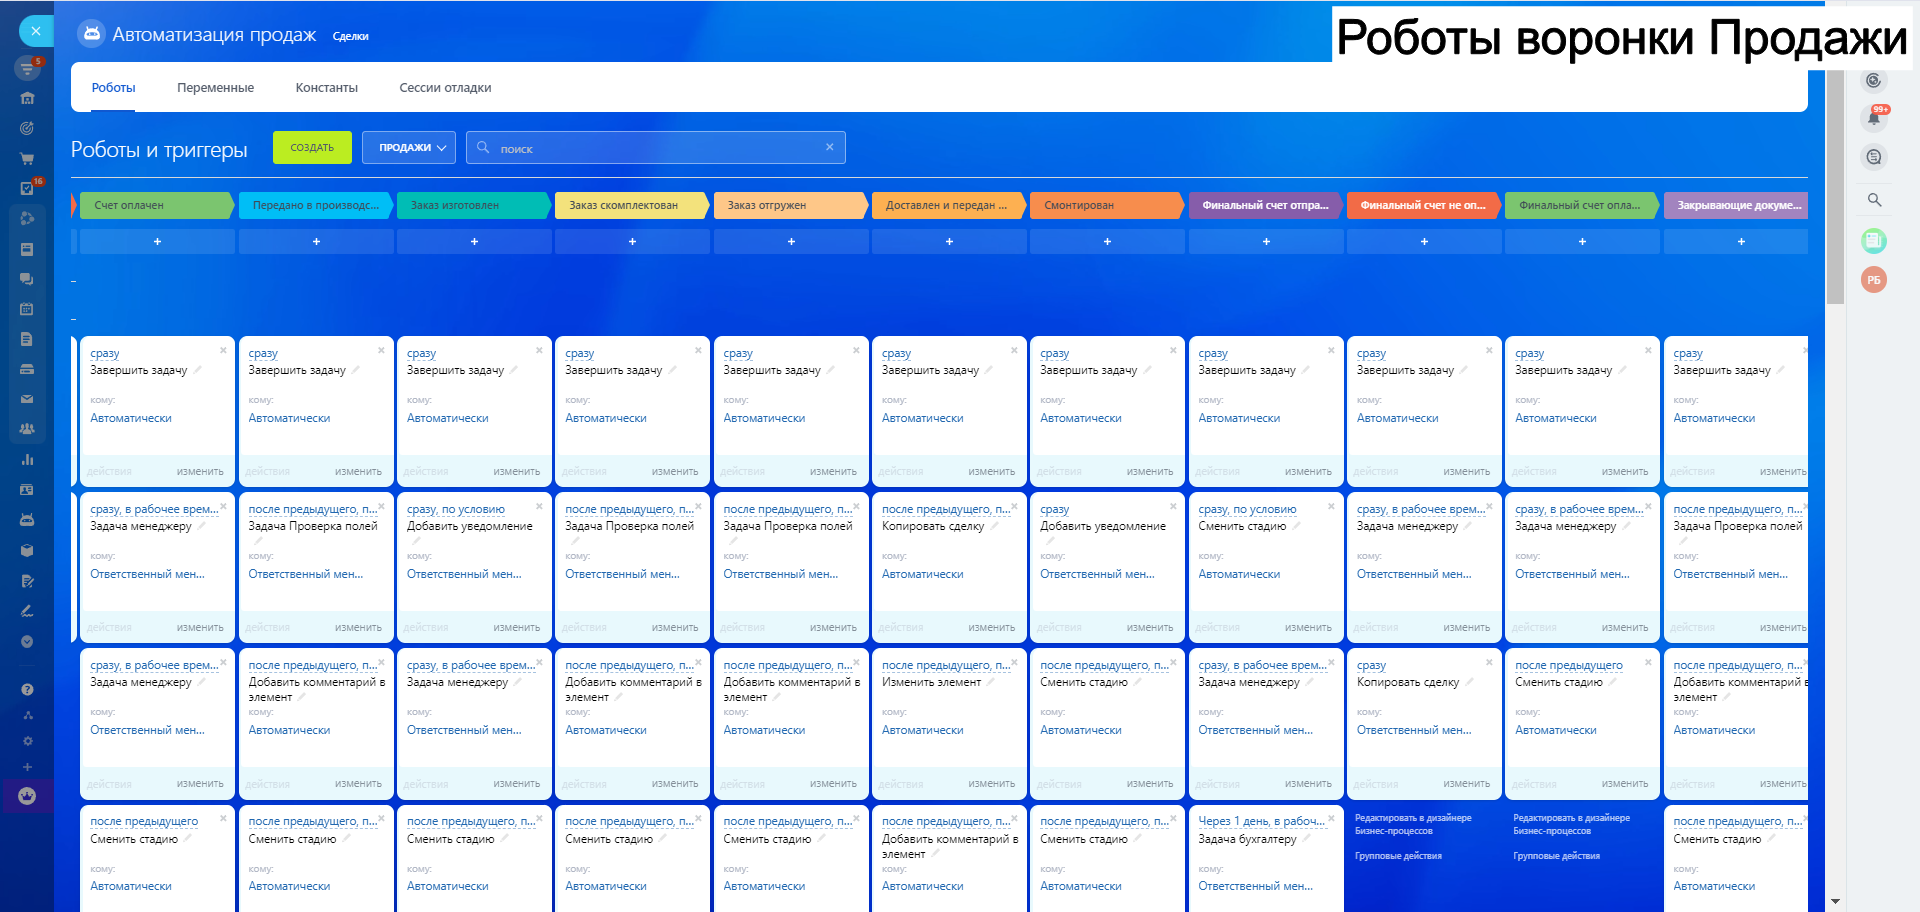Click the Передано в производс... stage header
Screen dimensions: 1920x912
315,205
